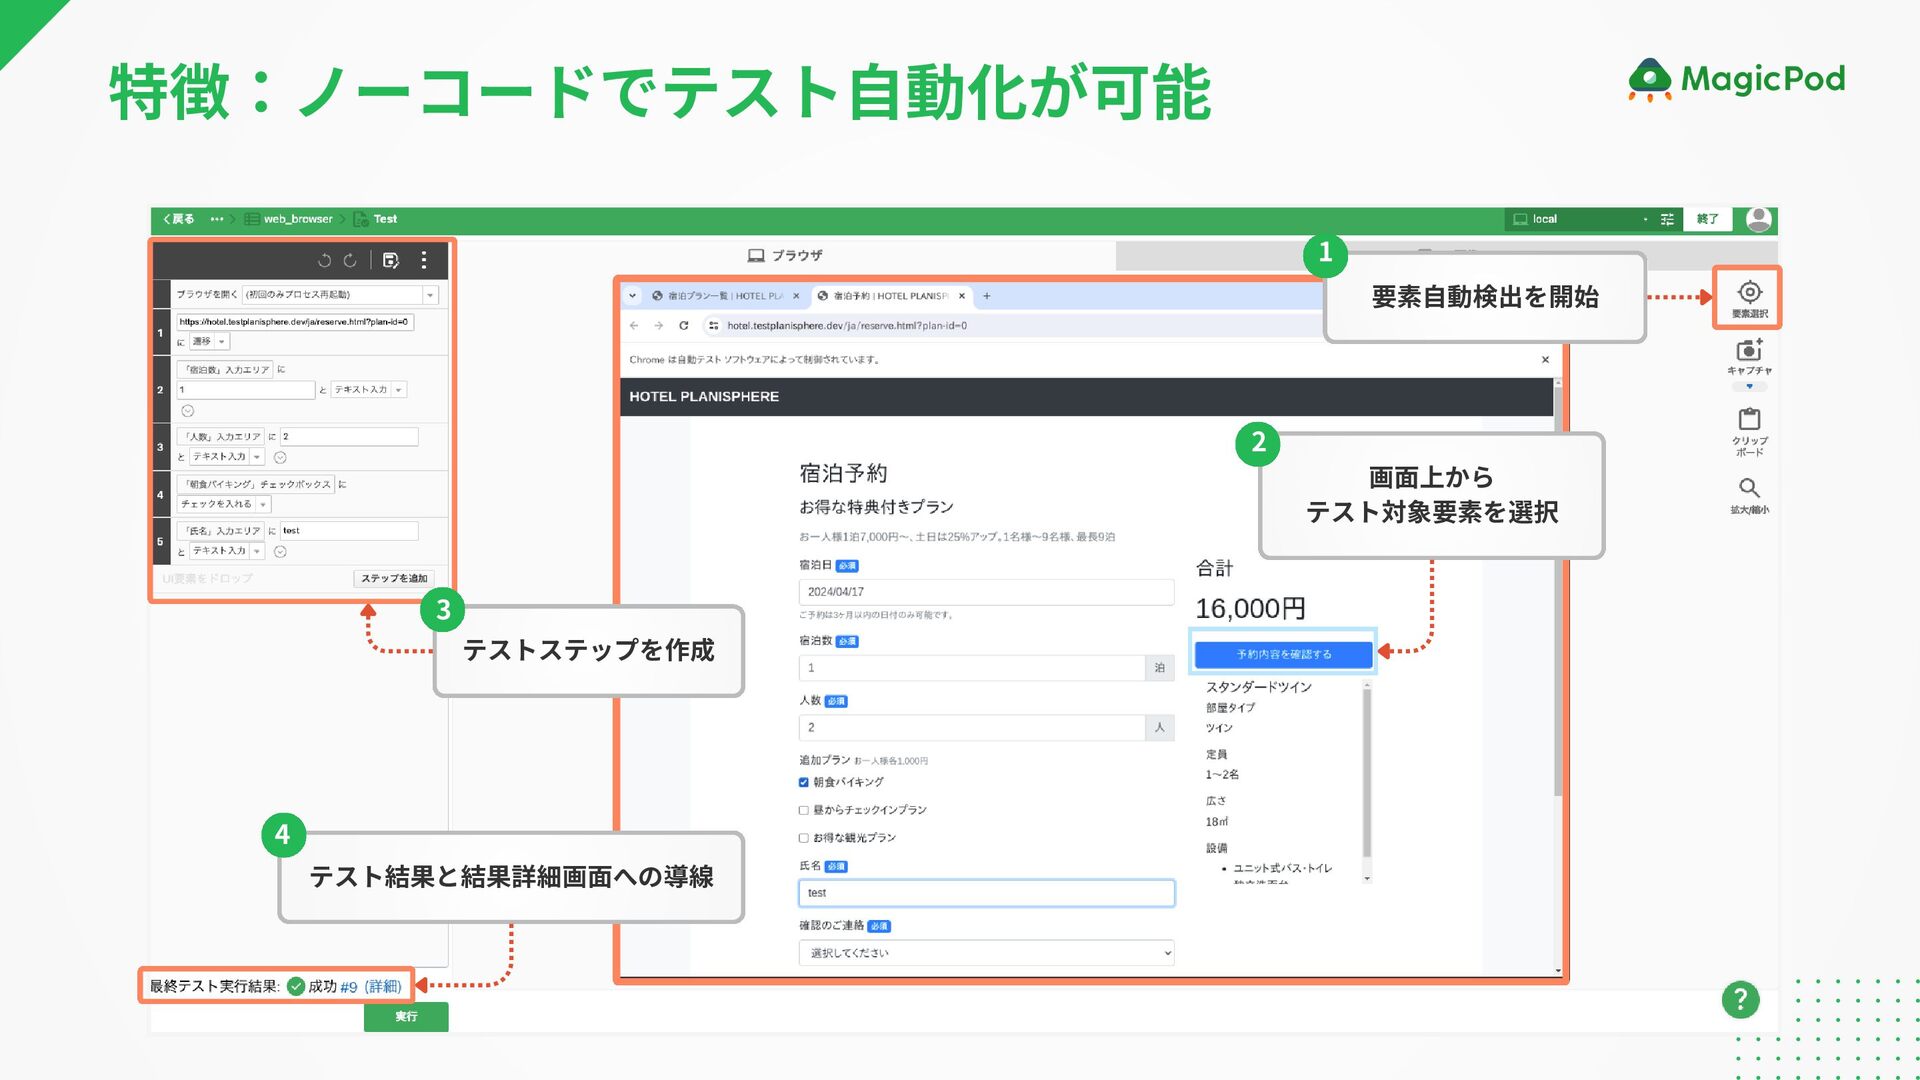Click the undo arrow in the step panel
The height and width of the screenshot is (1080, 1920).
(x=324, y=261)
